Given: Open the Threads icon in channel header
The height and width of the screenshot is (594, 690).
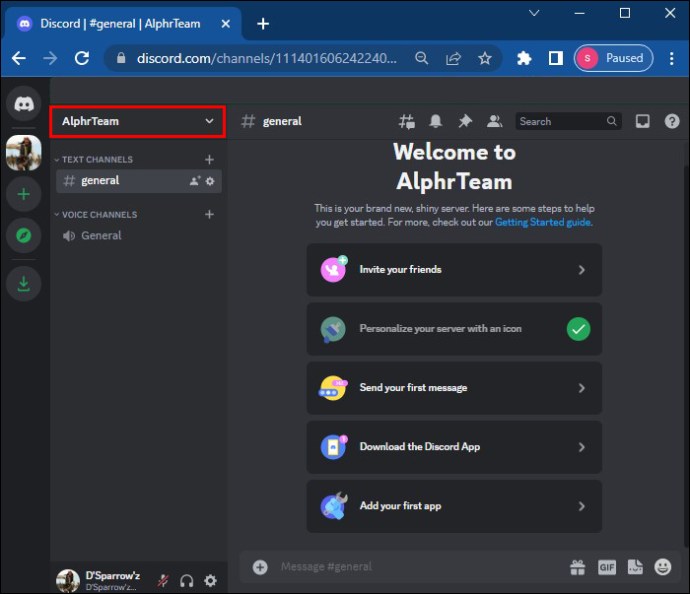Looking at the screenshot, I should tap(407, 121).
